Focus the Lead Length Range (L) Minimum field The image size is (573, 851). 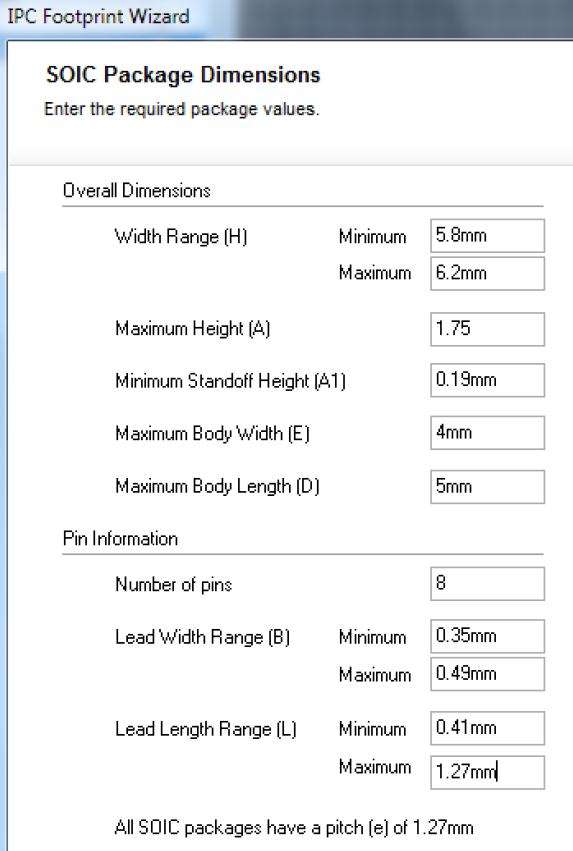point(487,728)
